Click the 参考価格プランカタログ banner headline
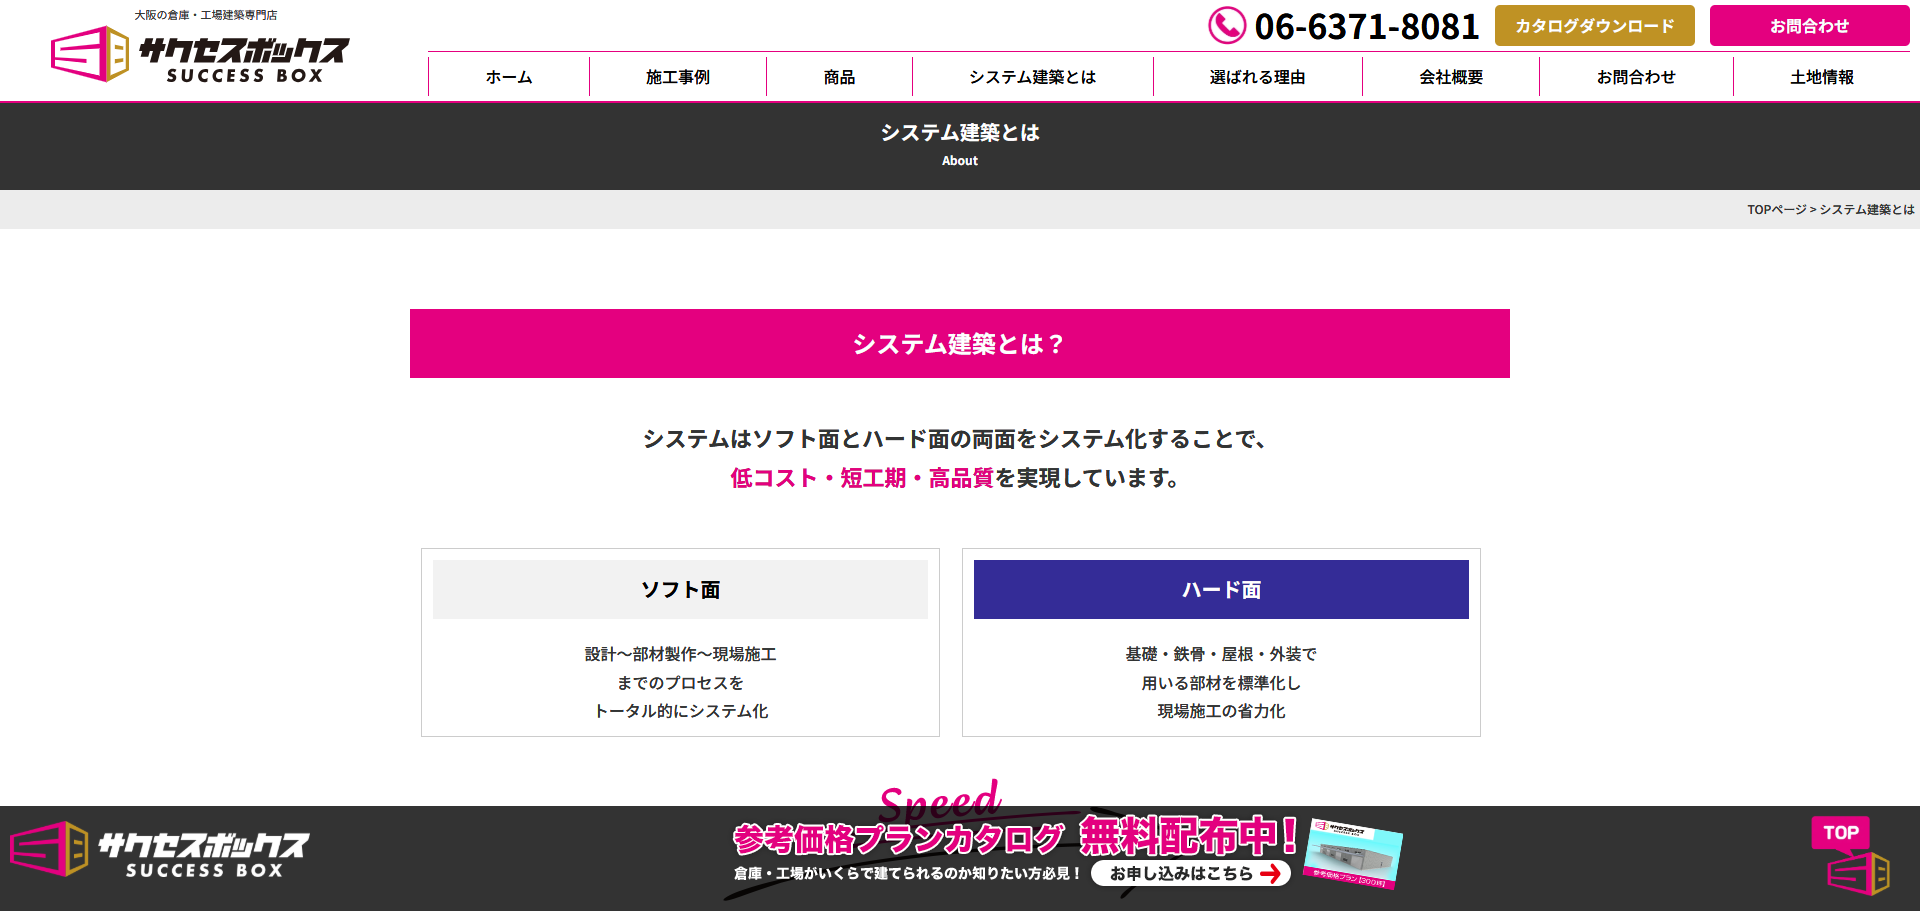The image size is (1920, 911). coord(898,838)
